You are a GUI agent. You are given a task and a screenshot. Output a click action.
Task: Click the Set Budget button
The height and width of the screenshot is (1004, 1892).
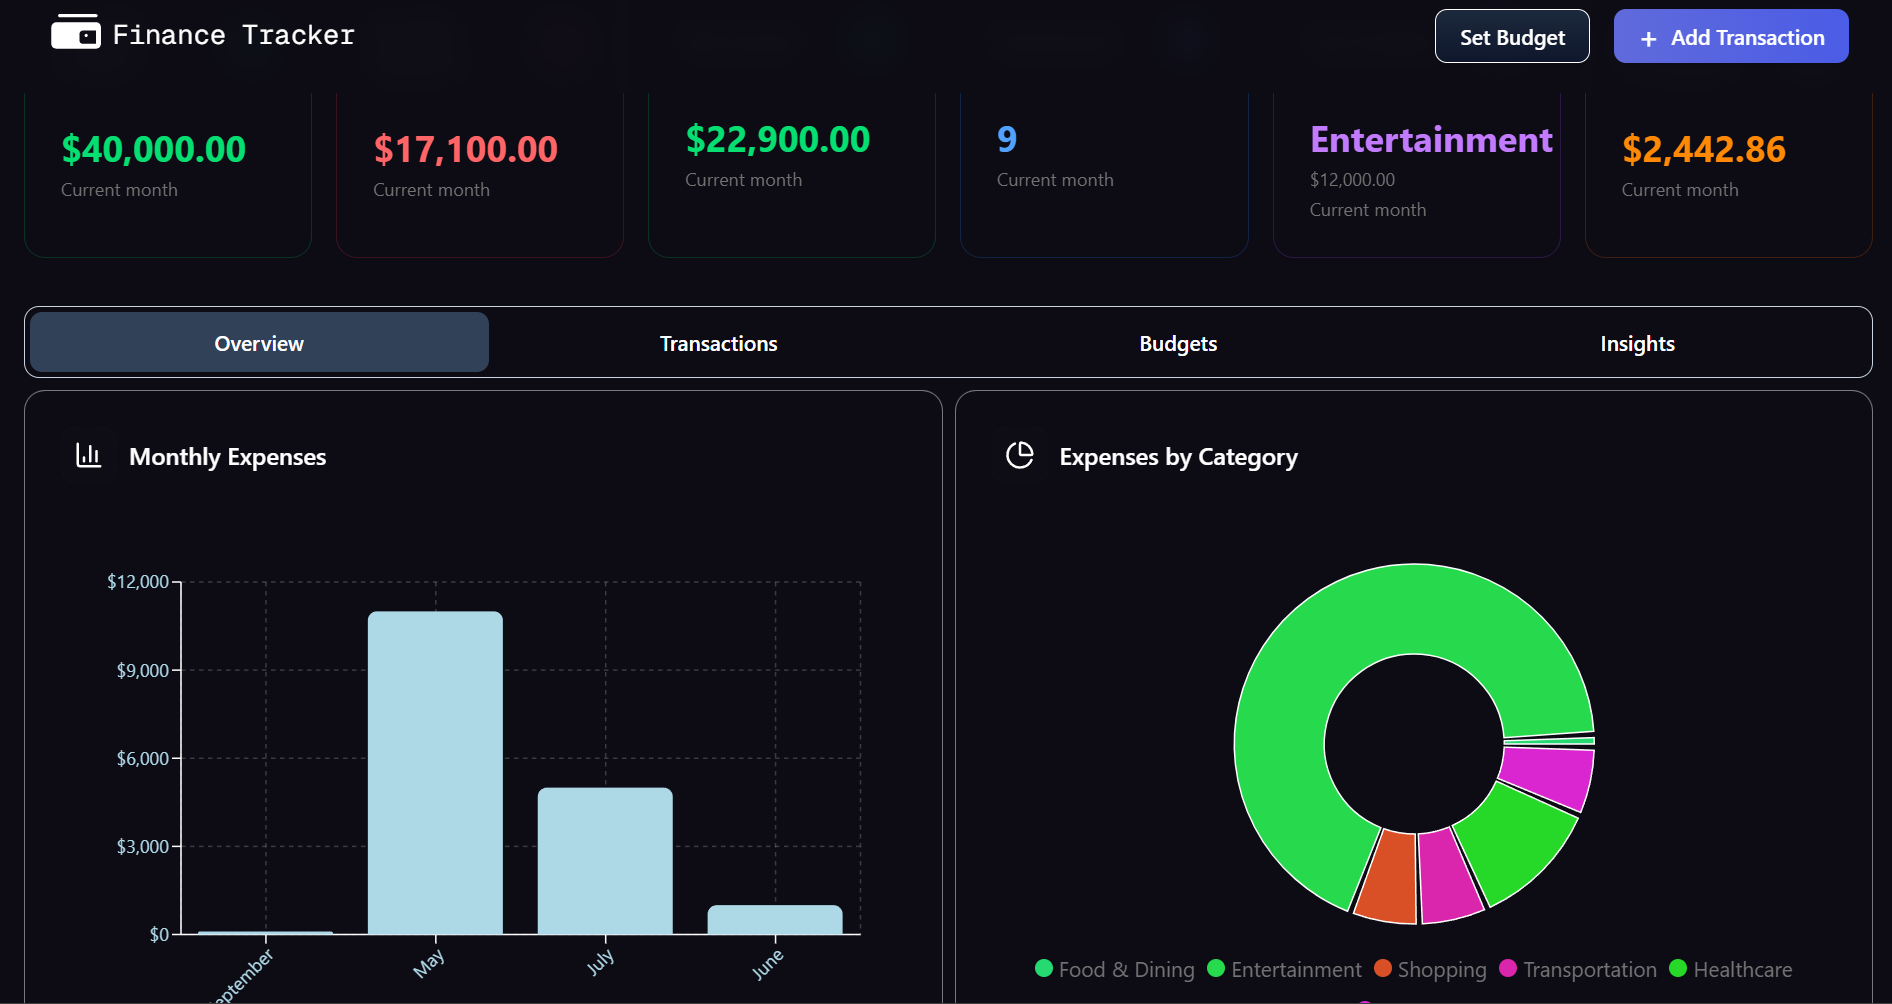point(1511,36)
